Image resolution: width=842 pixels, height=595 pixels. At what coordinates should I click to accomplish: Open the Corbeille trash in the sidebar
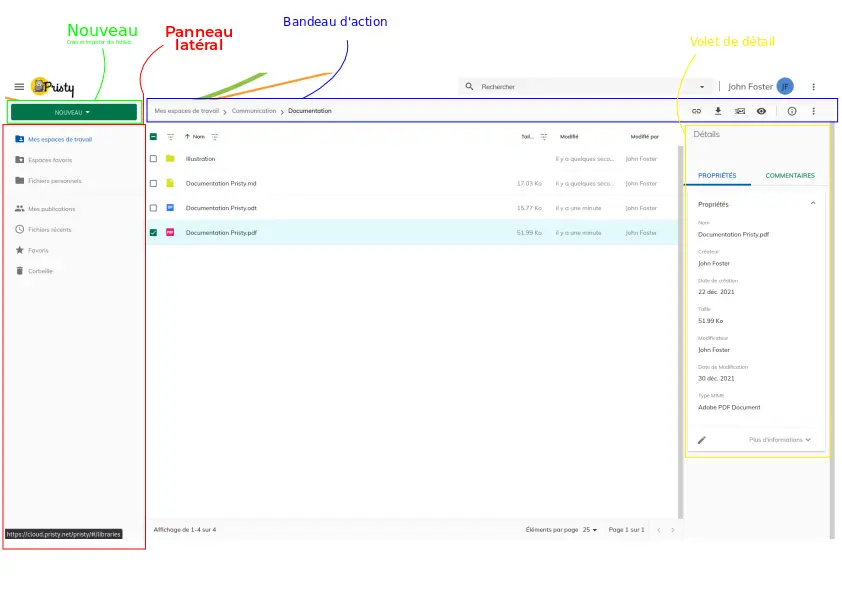[x=40, y=271]
